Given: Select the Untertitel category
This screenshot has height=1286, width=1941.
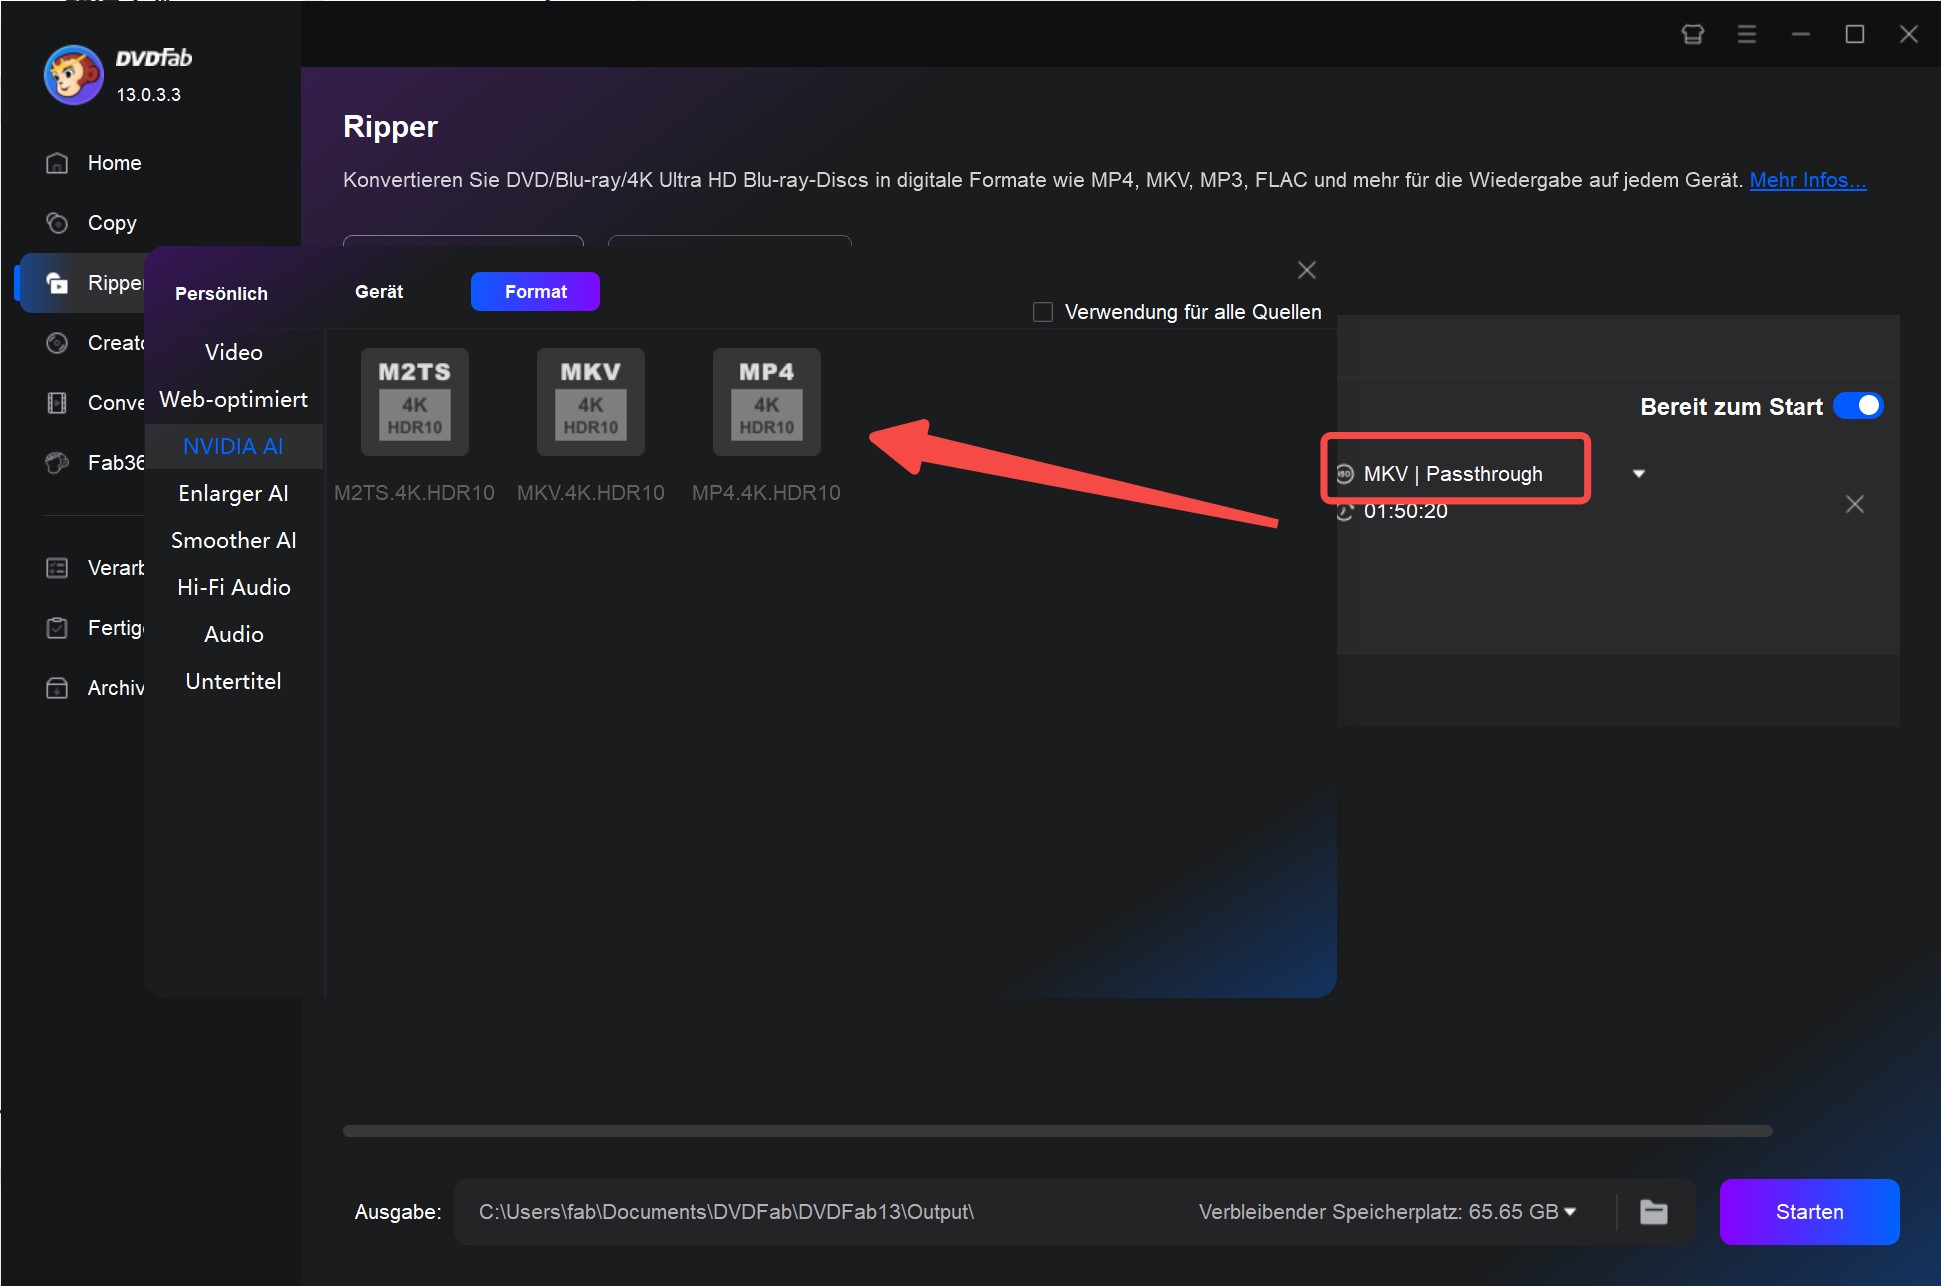Looking at the screenshot, I should pos(234,681).
